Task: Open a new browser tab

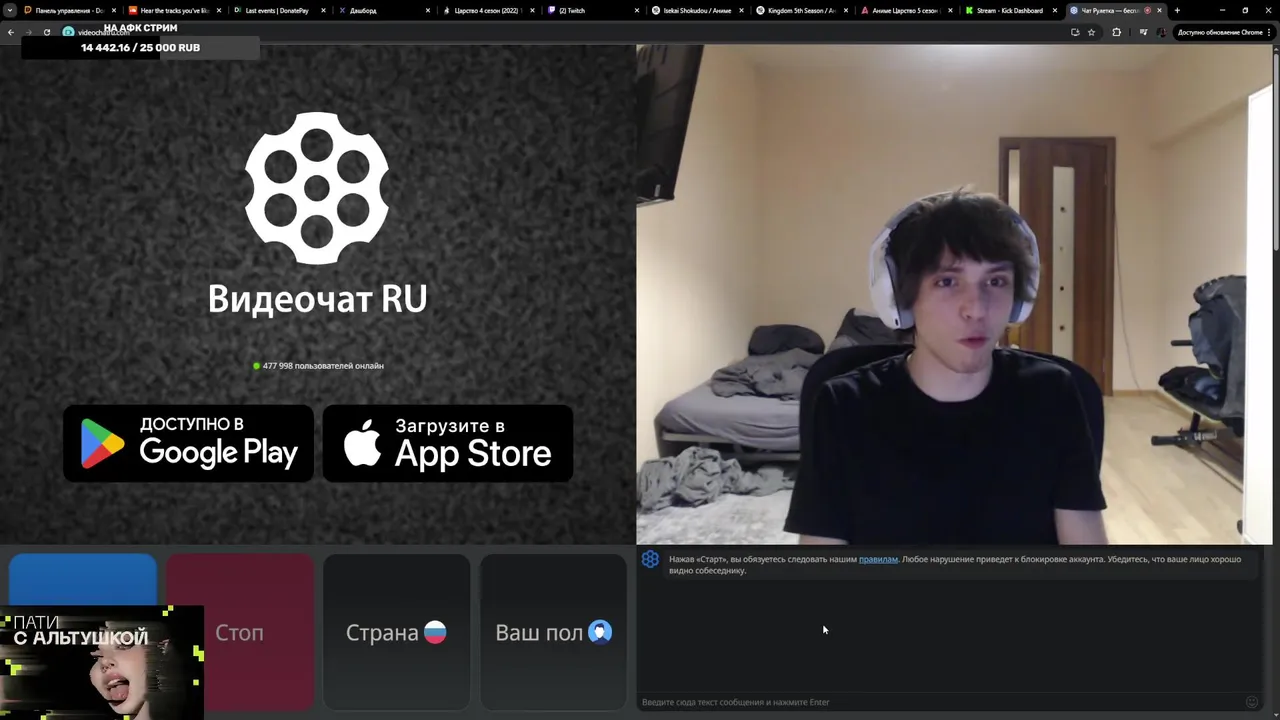Action: (1177, 10)
